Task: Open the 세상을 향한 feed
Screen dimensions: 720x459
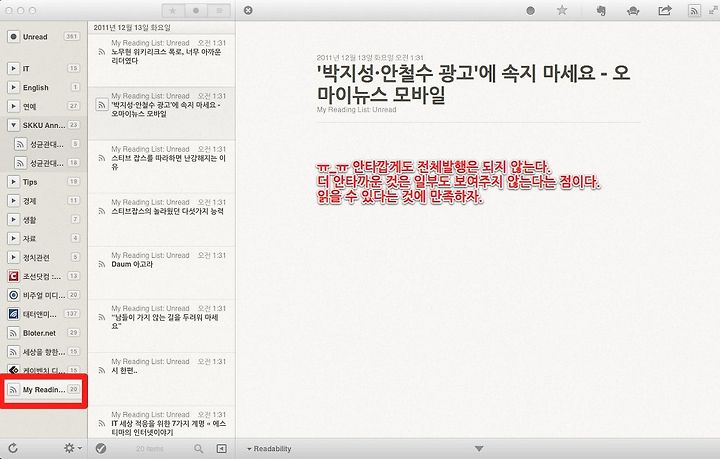Action: (x=43, y=352)
